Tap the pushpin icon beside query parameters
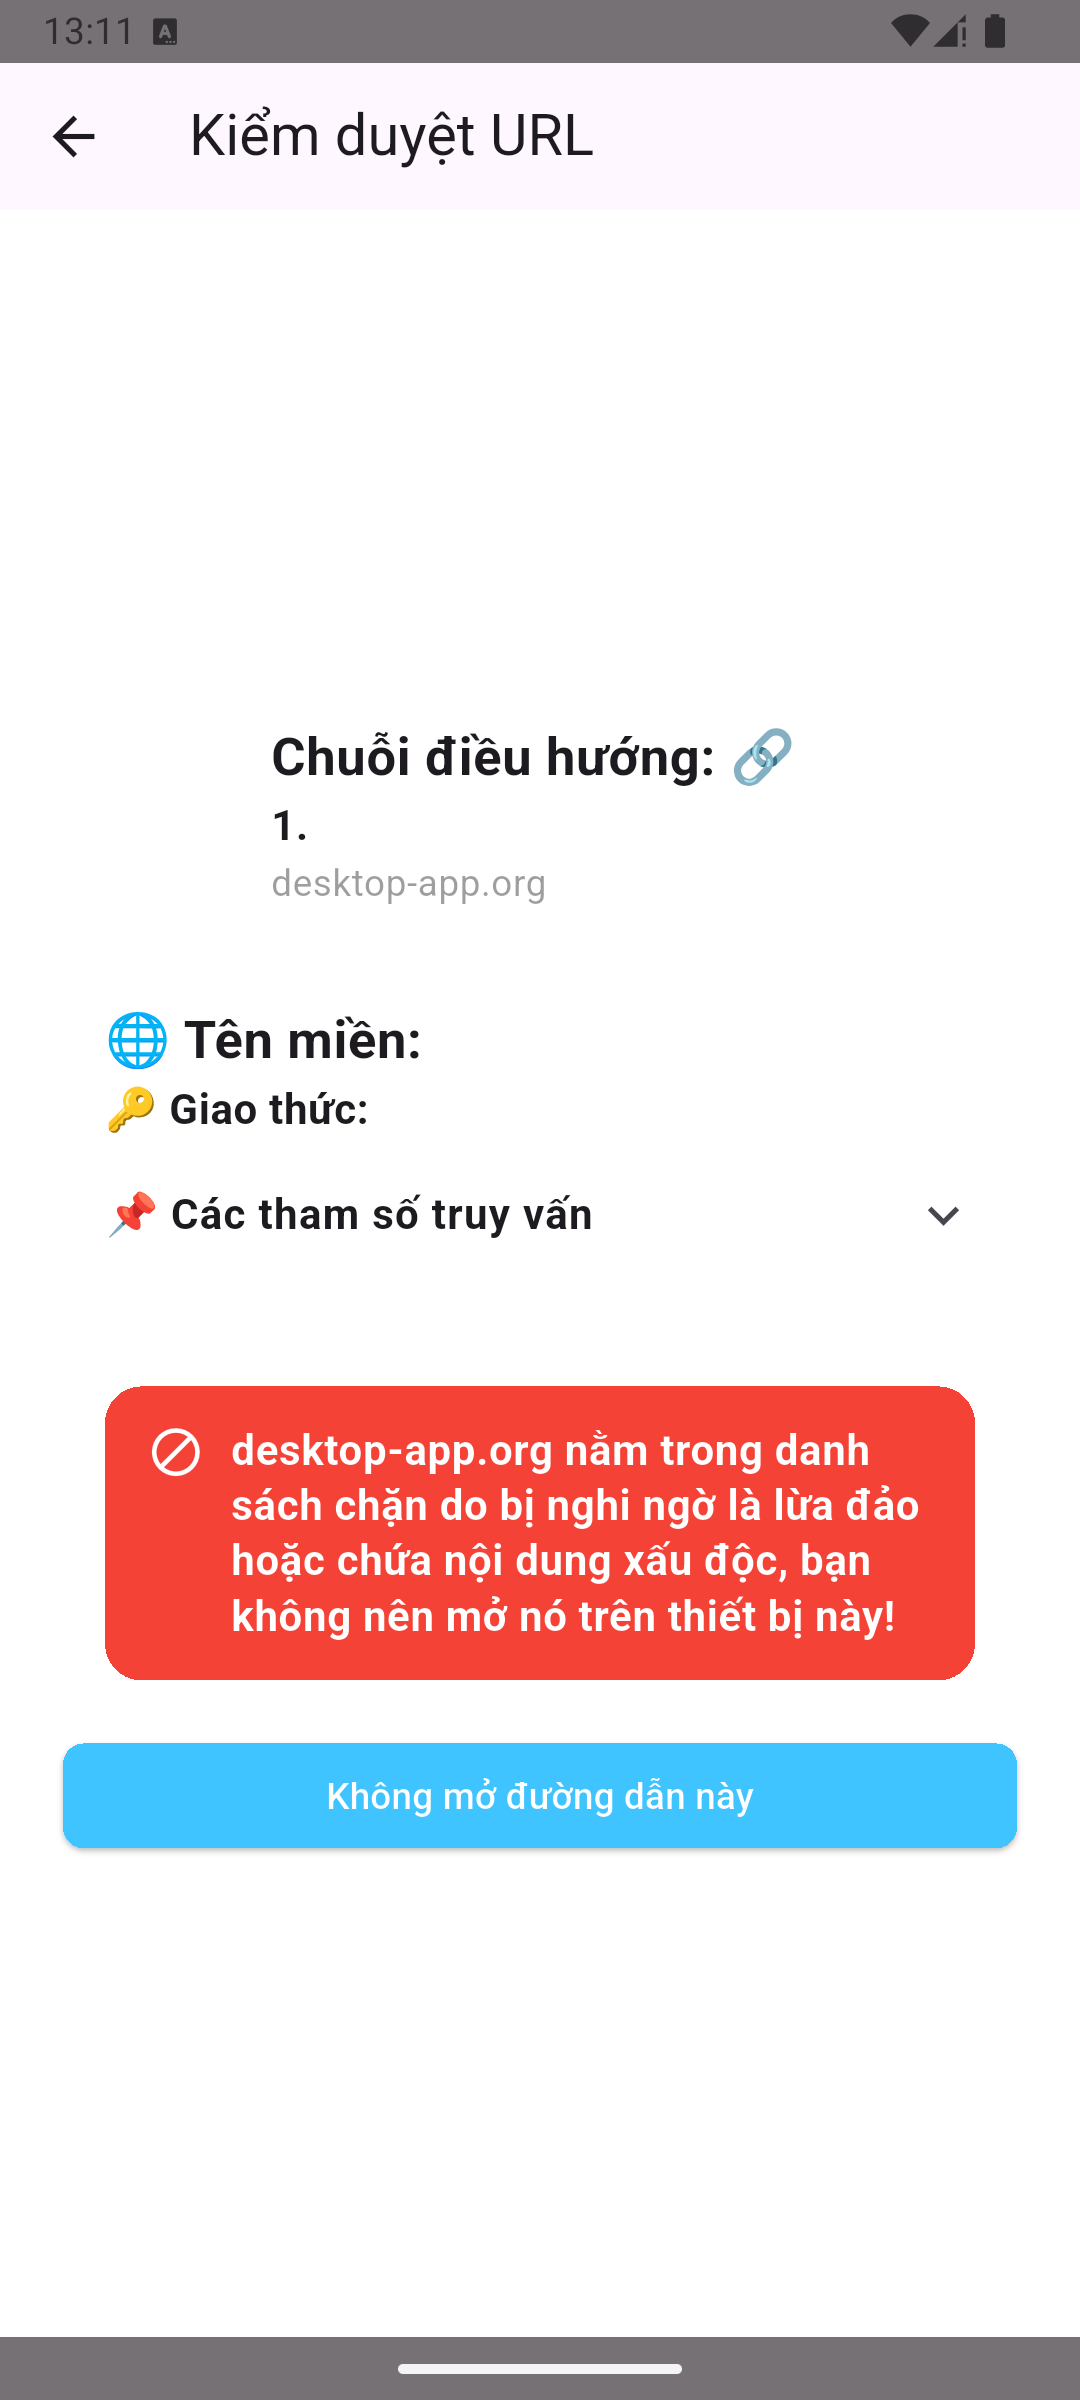Screen dimensions: 1080x2400 pyautogui.click(x=132, y=1215)
